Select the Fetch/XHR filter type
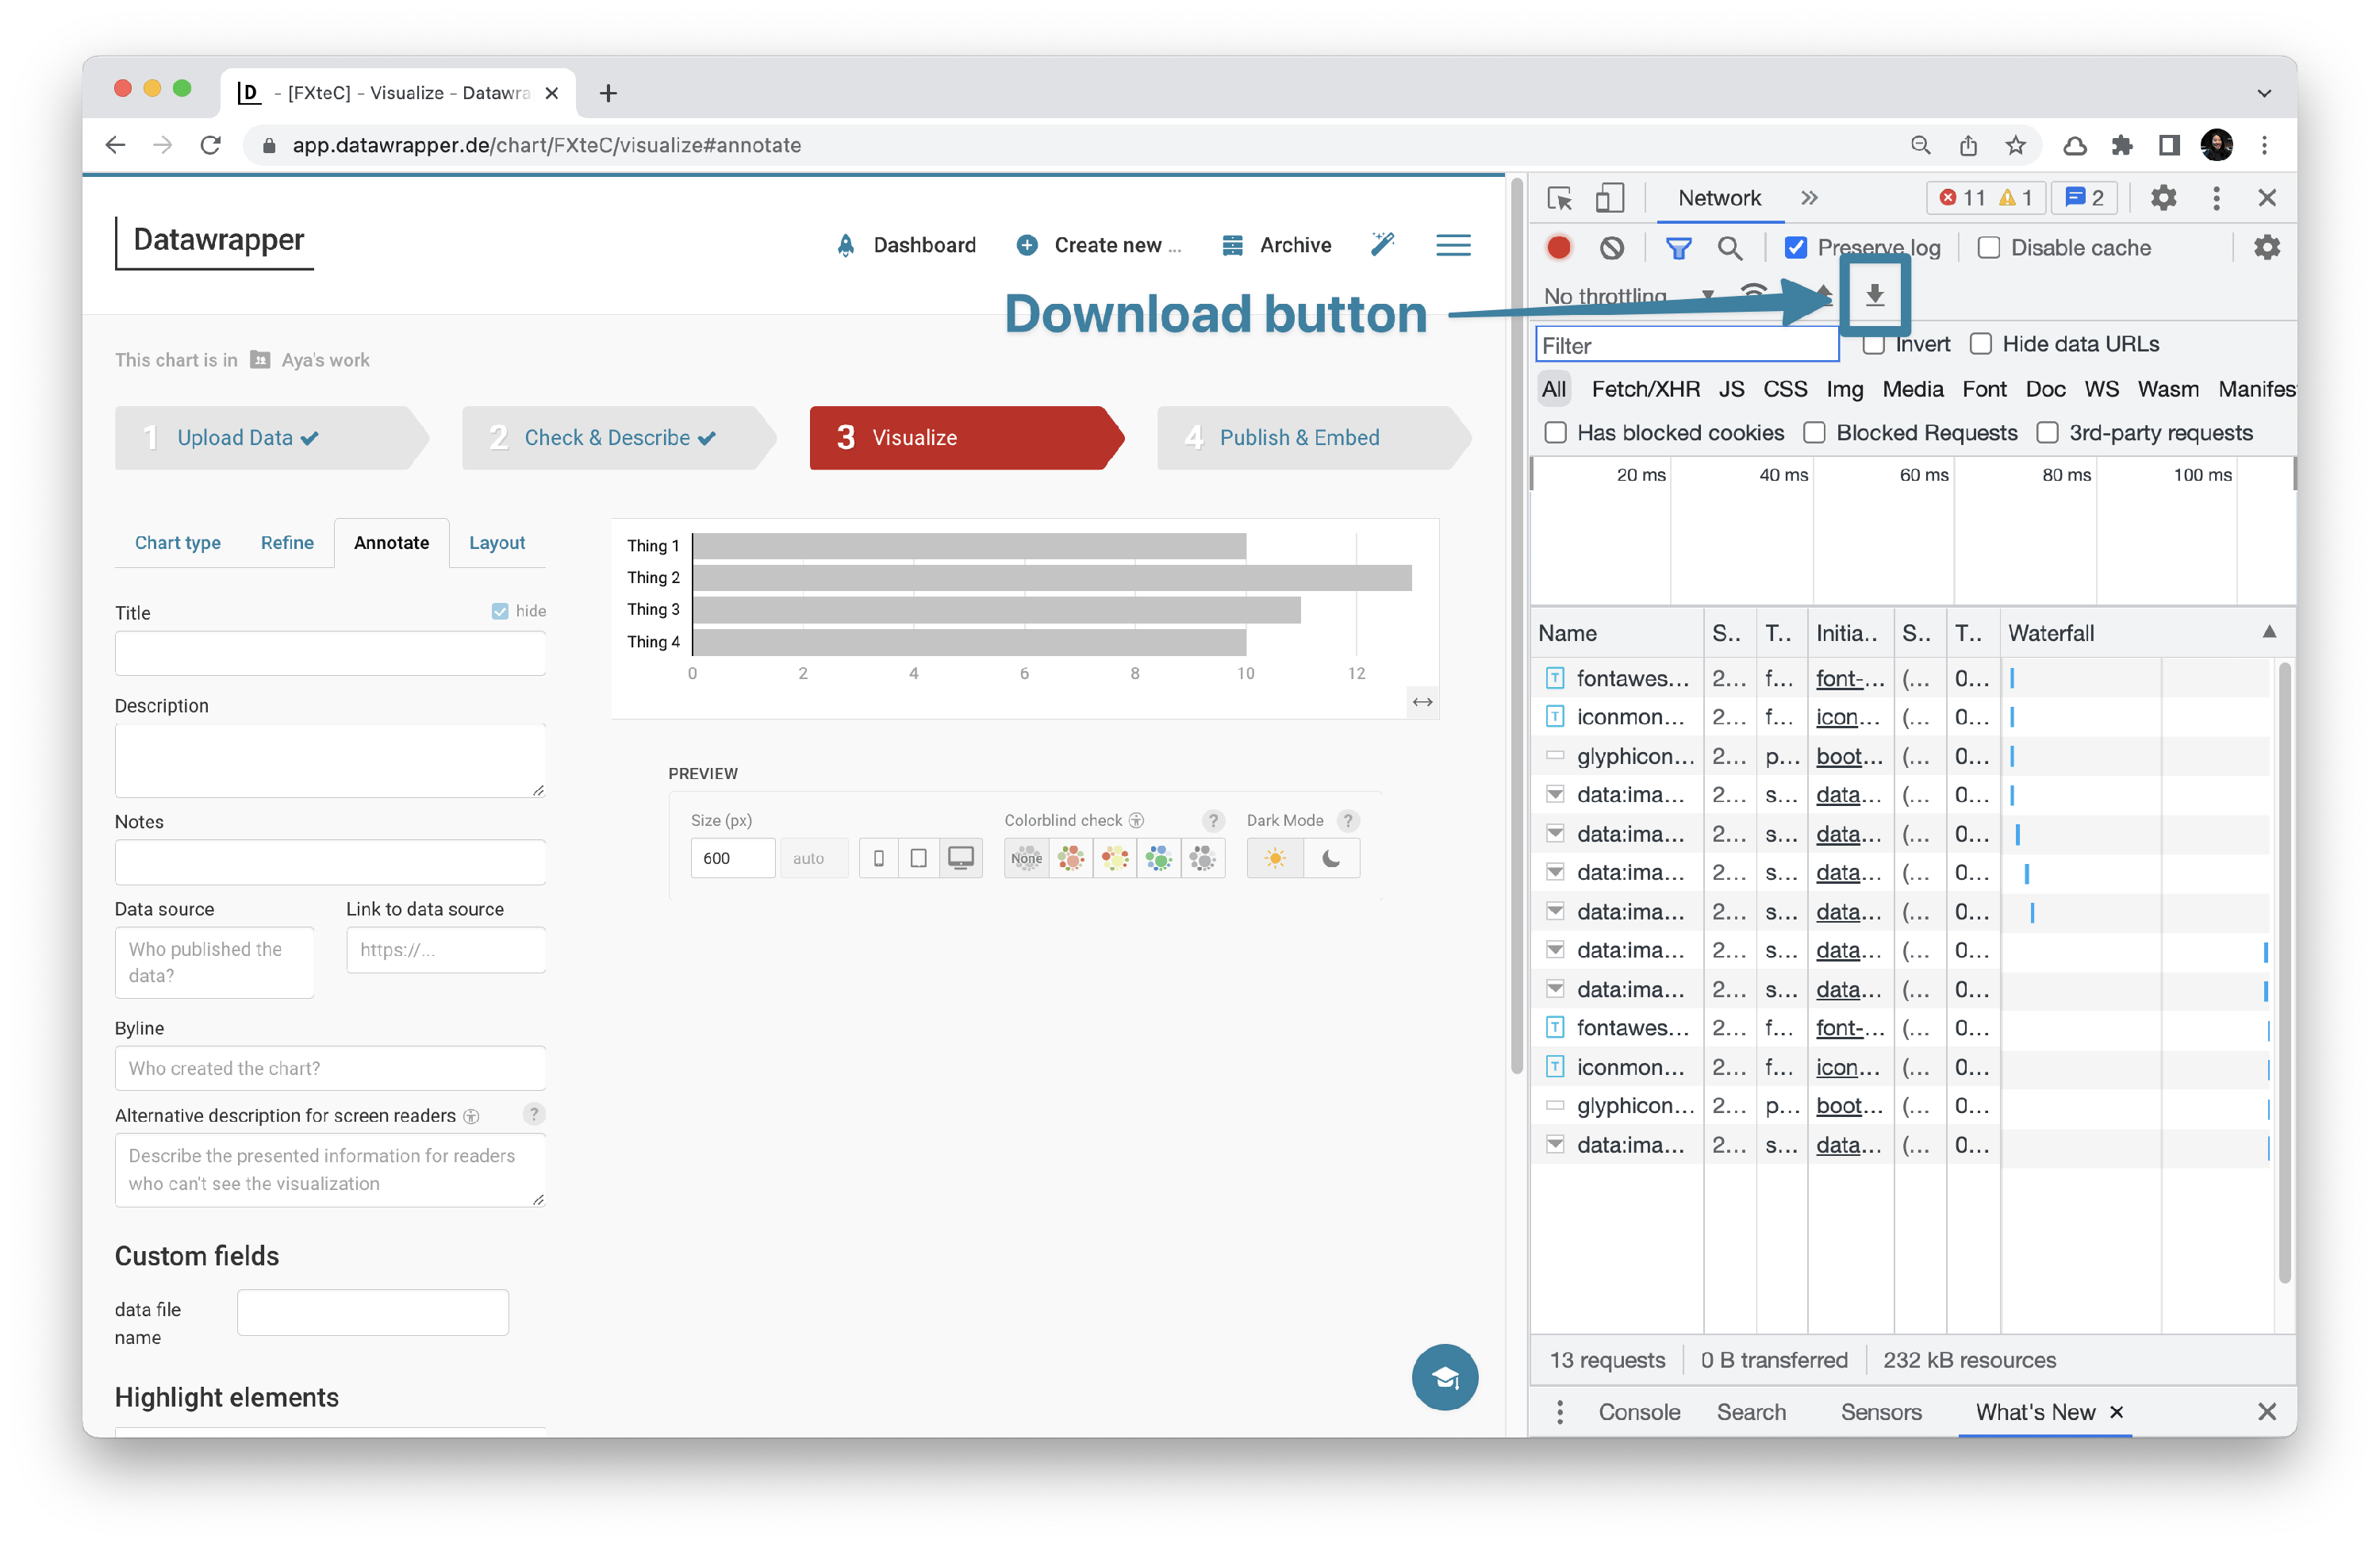The image size is (2380, 1547). pyautogui.click(x=1645, y=389)
